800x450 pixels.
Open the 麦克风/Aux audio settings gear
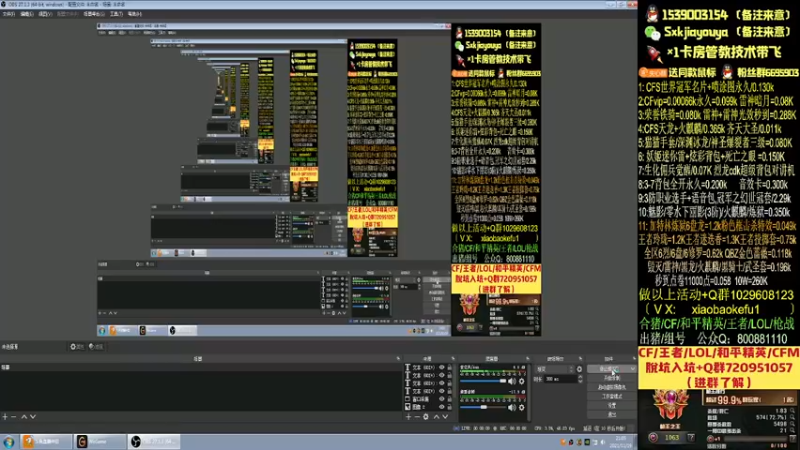[521, 381]
